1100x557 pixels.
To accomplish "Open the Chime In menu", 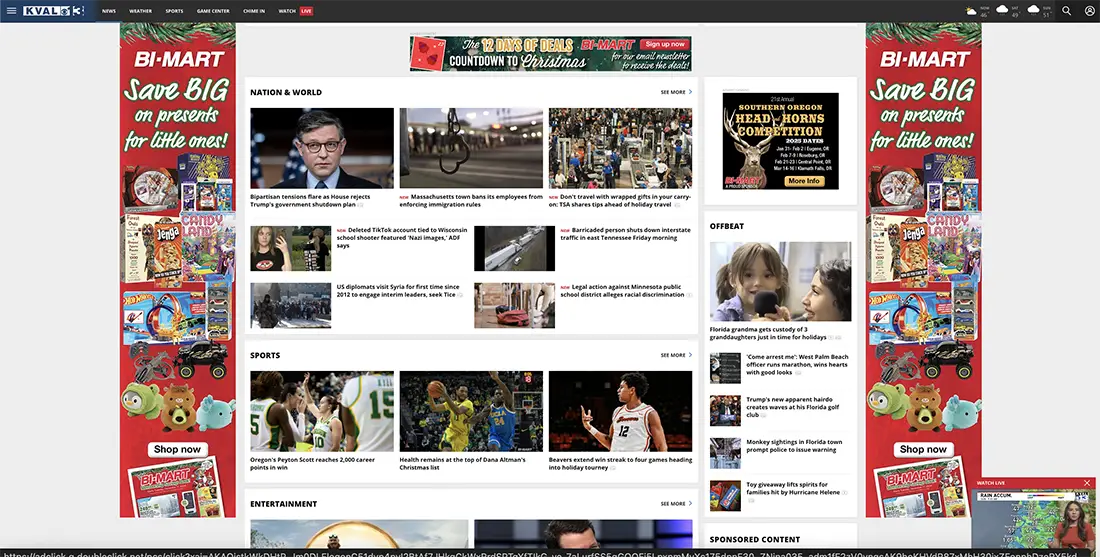I will point(254,11).
